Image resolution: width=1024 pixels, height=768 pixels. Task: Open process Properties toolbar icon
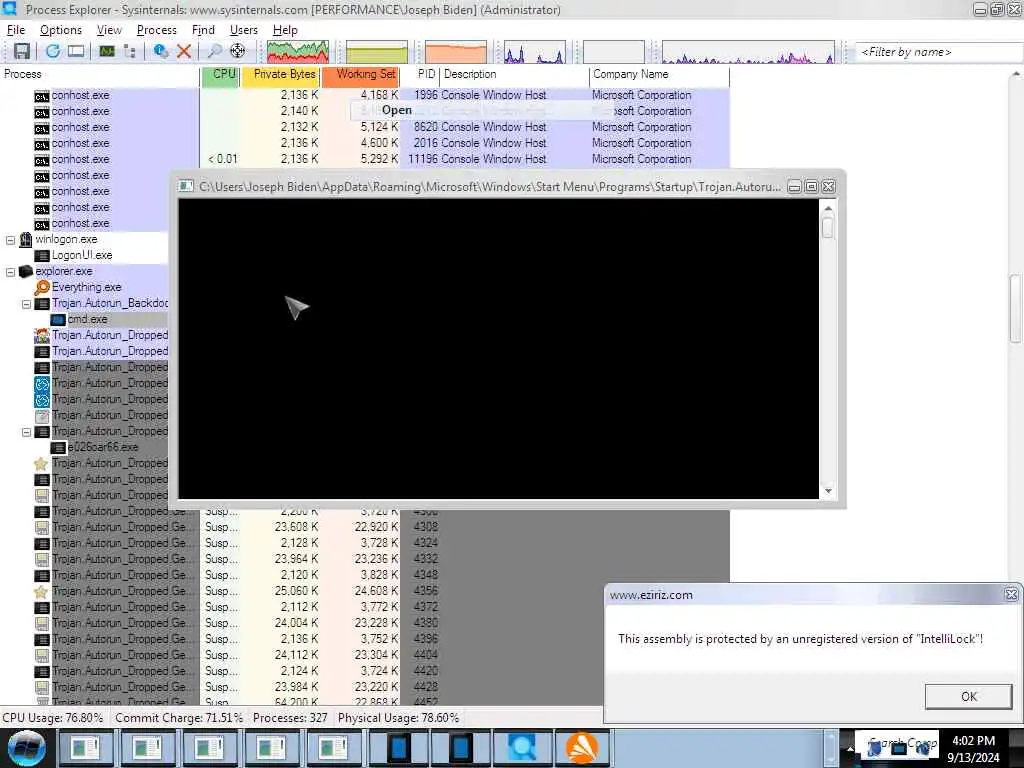(x=160, y=51)
